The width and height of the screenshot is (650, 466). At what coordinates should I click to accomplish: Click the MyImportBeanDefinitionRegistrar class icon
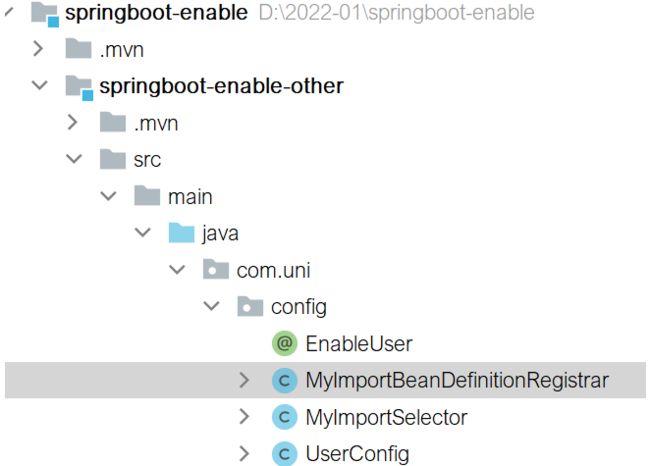click(x=284, y=380)
